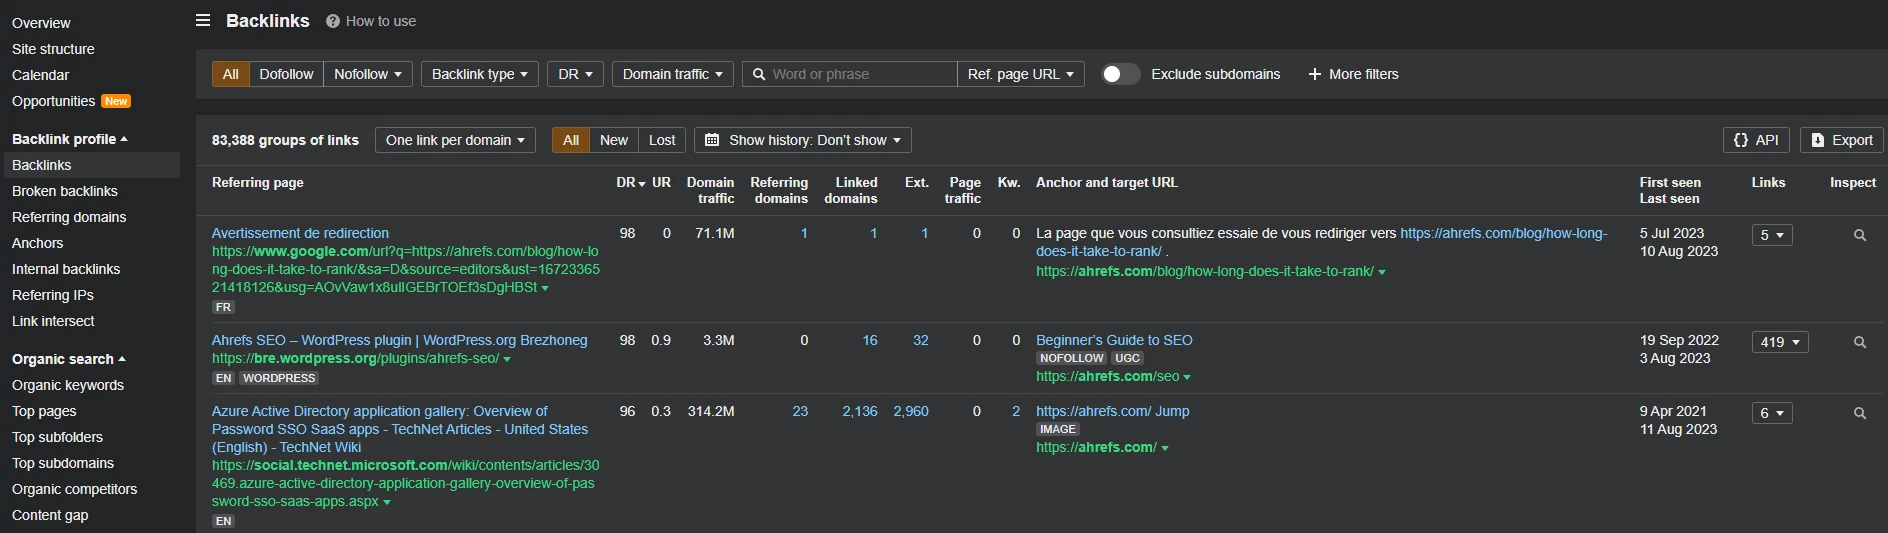Go to Referring domains in sidebar
The image size is (1888, 533).
(x=69, y=217)
